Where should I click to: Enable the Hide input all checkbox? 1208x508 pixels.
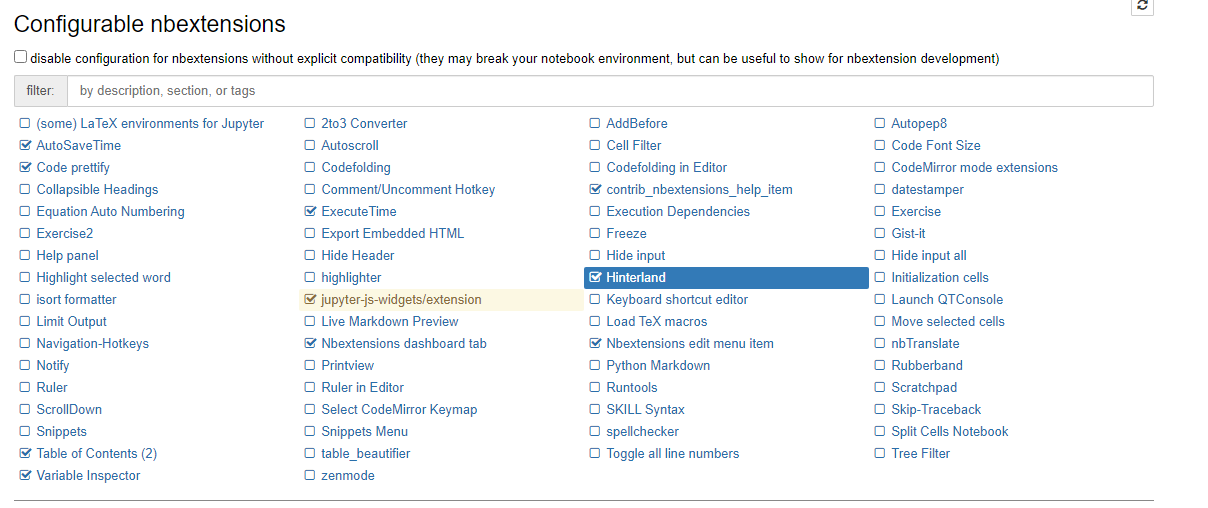pos(880,255)
